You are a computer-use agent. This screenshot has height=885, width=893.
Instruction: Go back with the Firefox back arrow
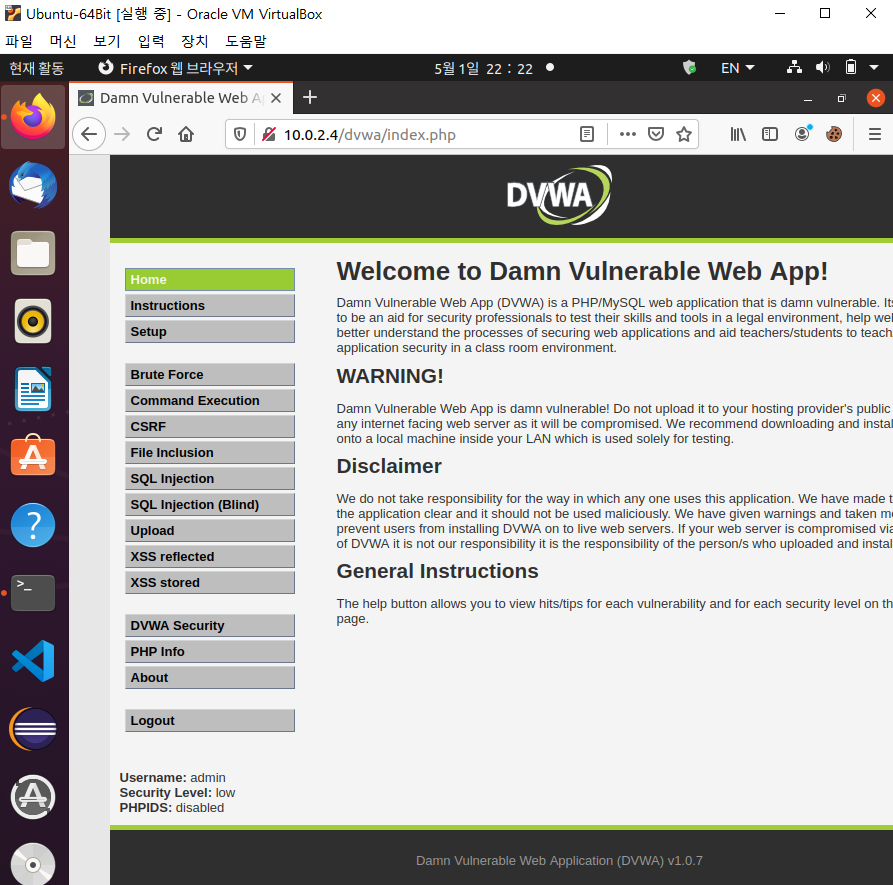click(89, 134)
